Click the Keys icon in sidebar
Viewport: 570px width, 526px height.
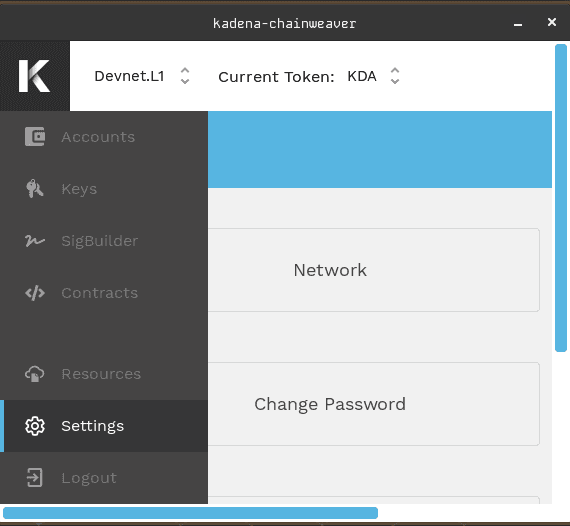coord(35,189)
